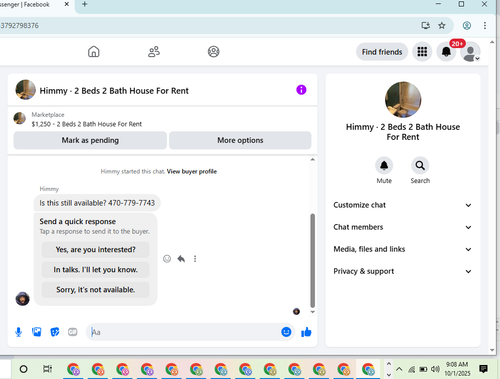Click message 'Is this still available? 470-779-7743'
The width and height of the screenshot is (500, 379).
[97, 203]
